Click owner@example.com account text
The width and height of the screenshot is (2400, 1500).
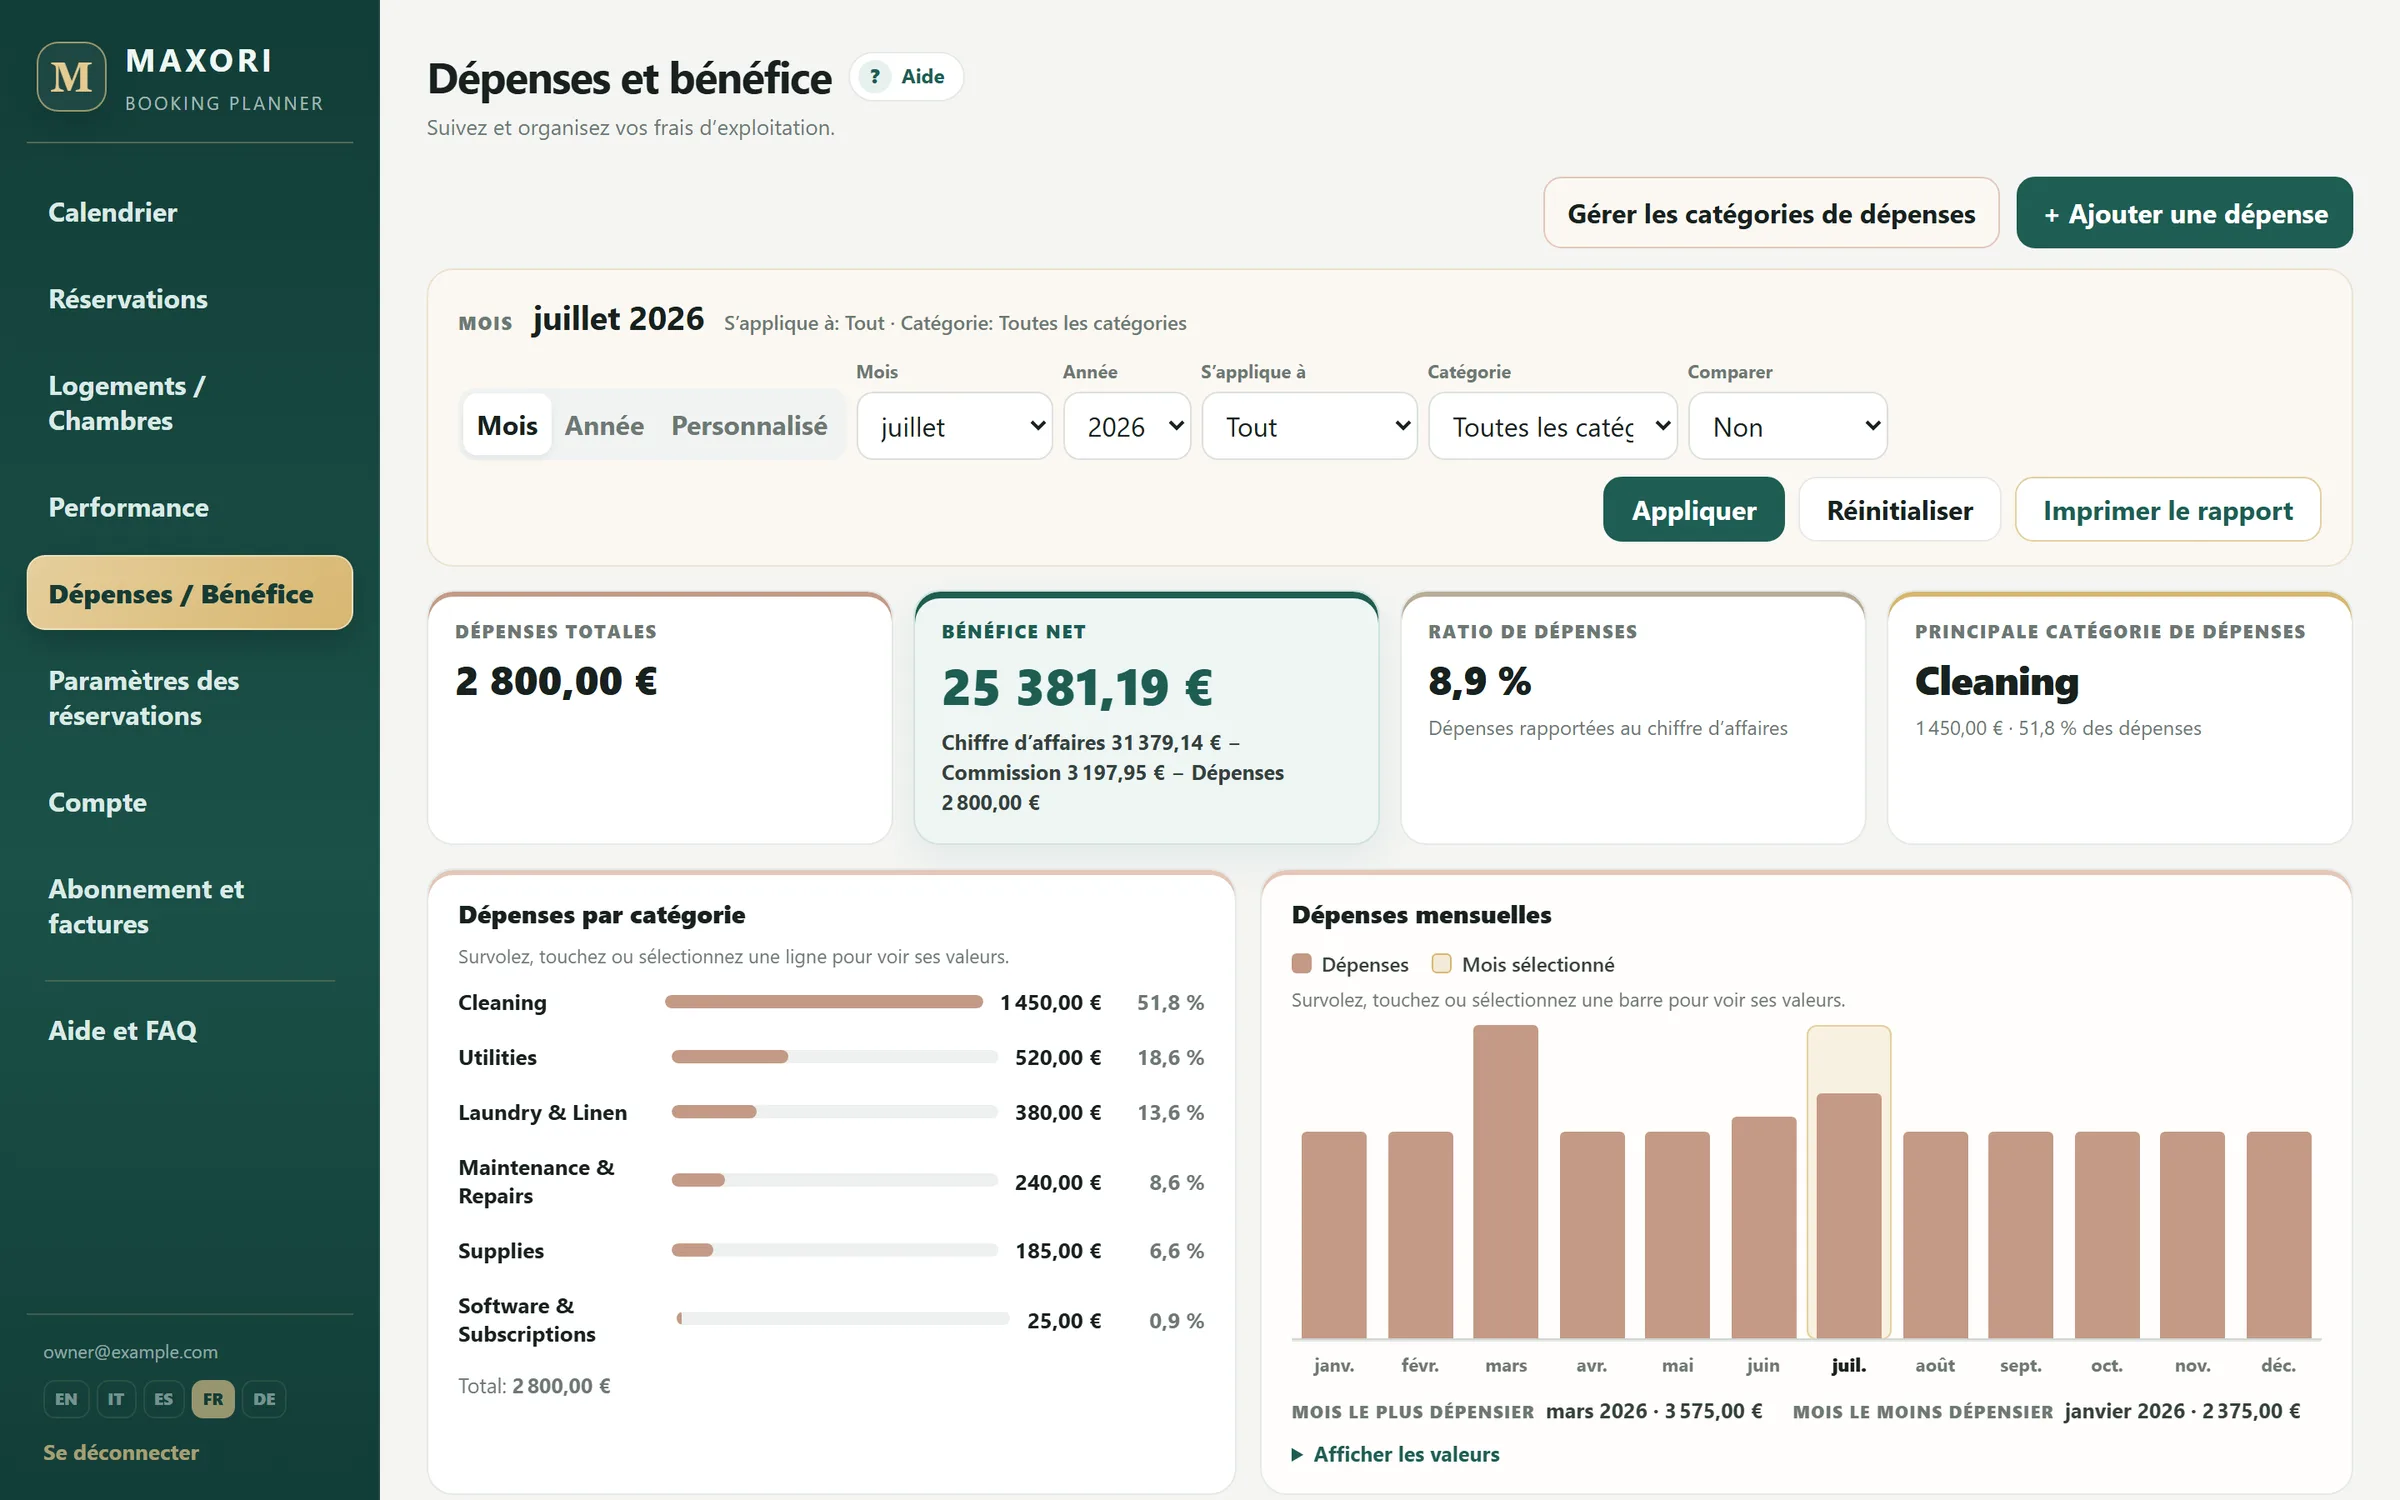[130, 1352]
